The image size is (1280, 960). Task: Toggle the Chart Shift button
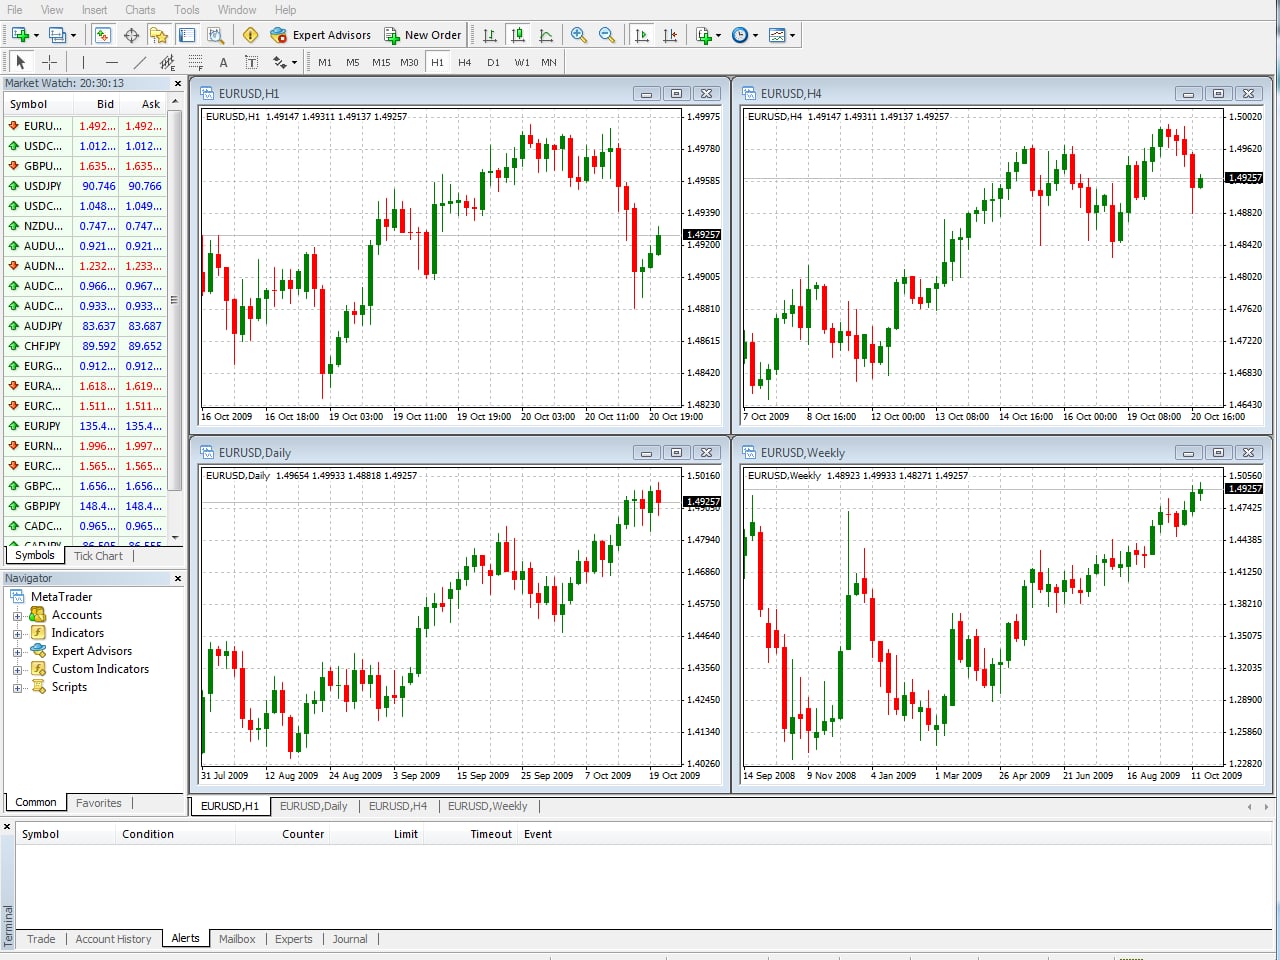(x=670, y=35)
